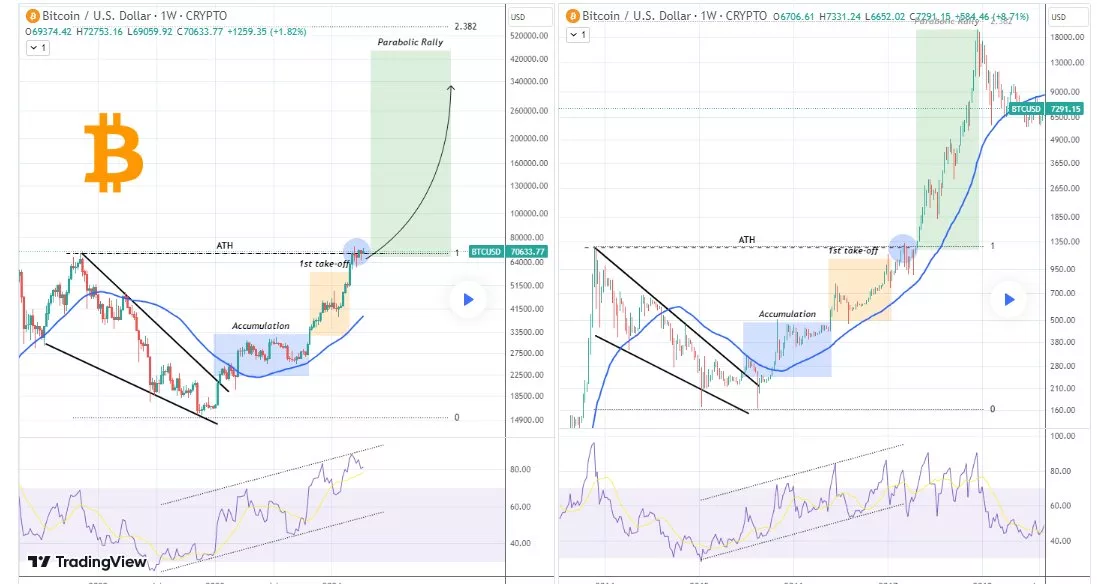Viewport: 1097px width, 584px height.
Task: Collapse indicators legend on right chart
Action: [578, 34]
